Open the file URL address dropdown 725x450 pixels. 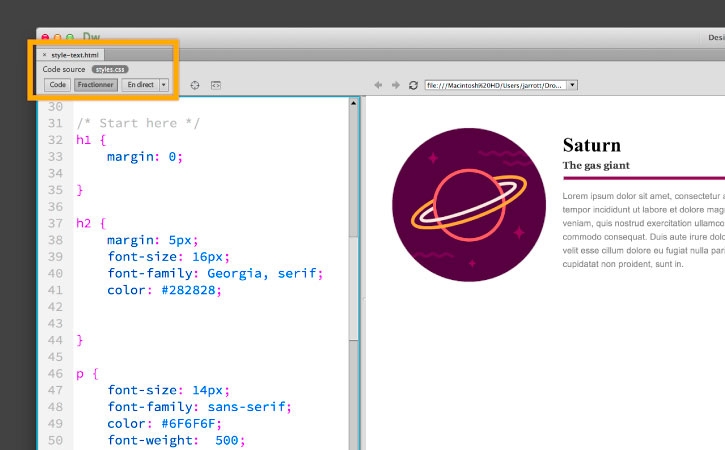click(572, 85)
